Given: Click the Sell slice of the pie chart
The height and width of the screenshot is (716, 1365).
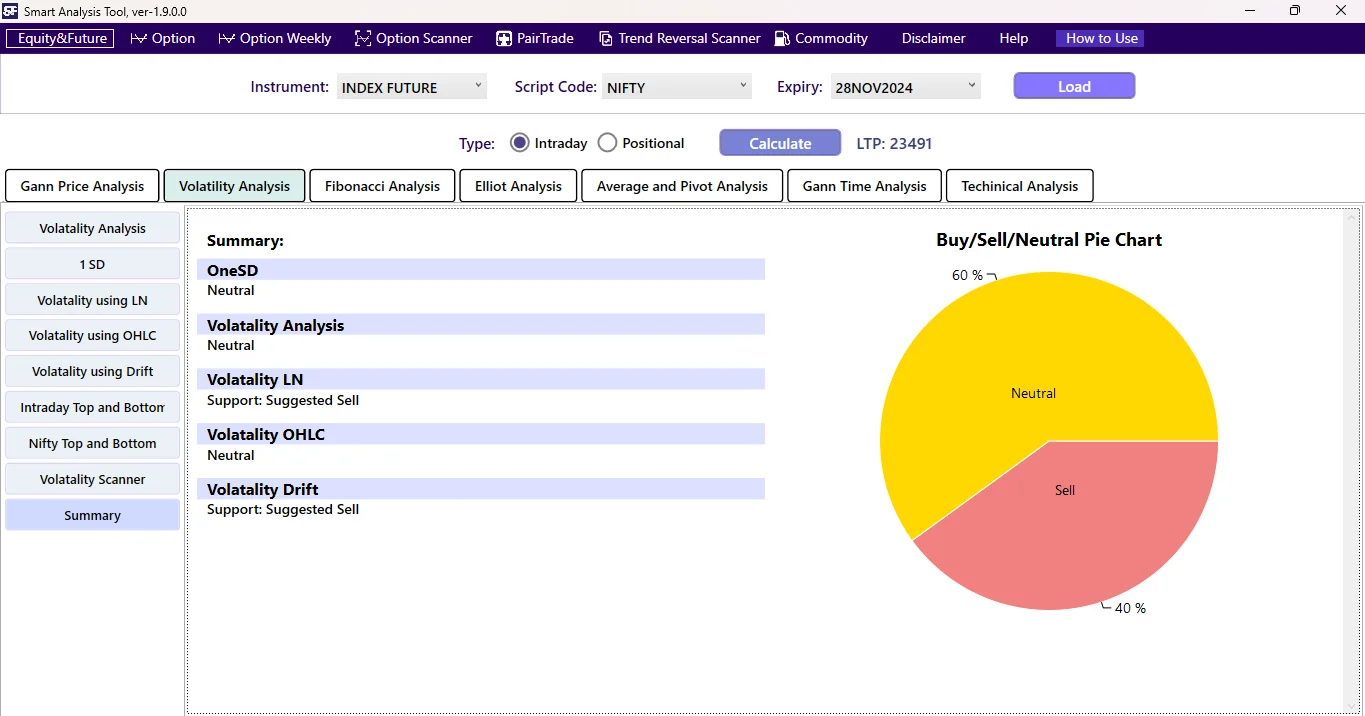Looking at the screenshot, I should [1064, 490].
